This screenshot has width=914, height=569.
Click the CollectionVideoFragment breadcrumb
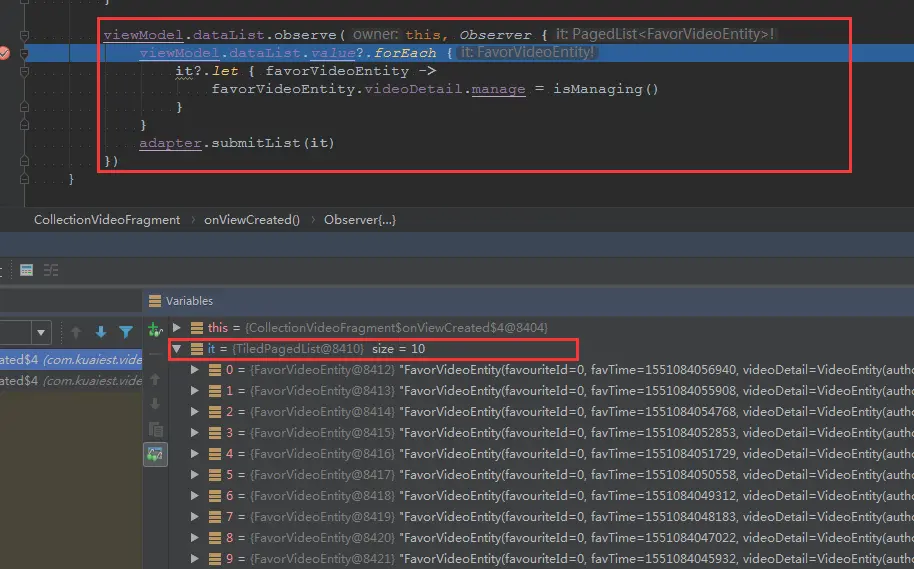[x=107, y=220]
